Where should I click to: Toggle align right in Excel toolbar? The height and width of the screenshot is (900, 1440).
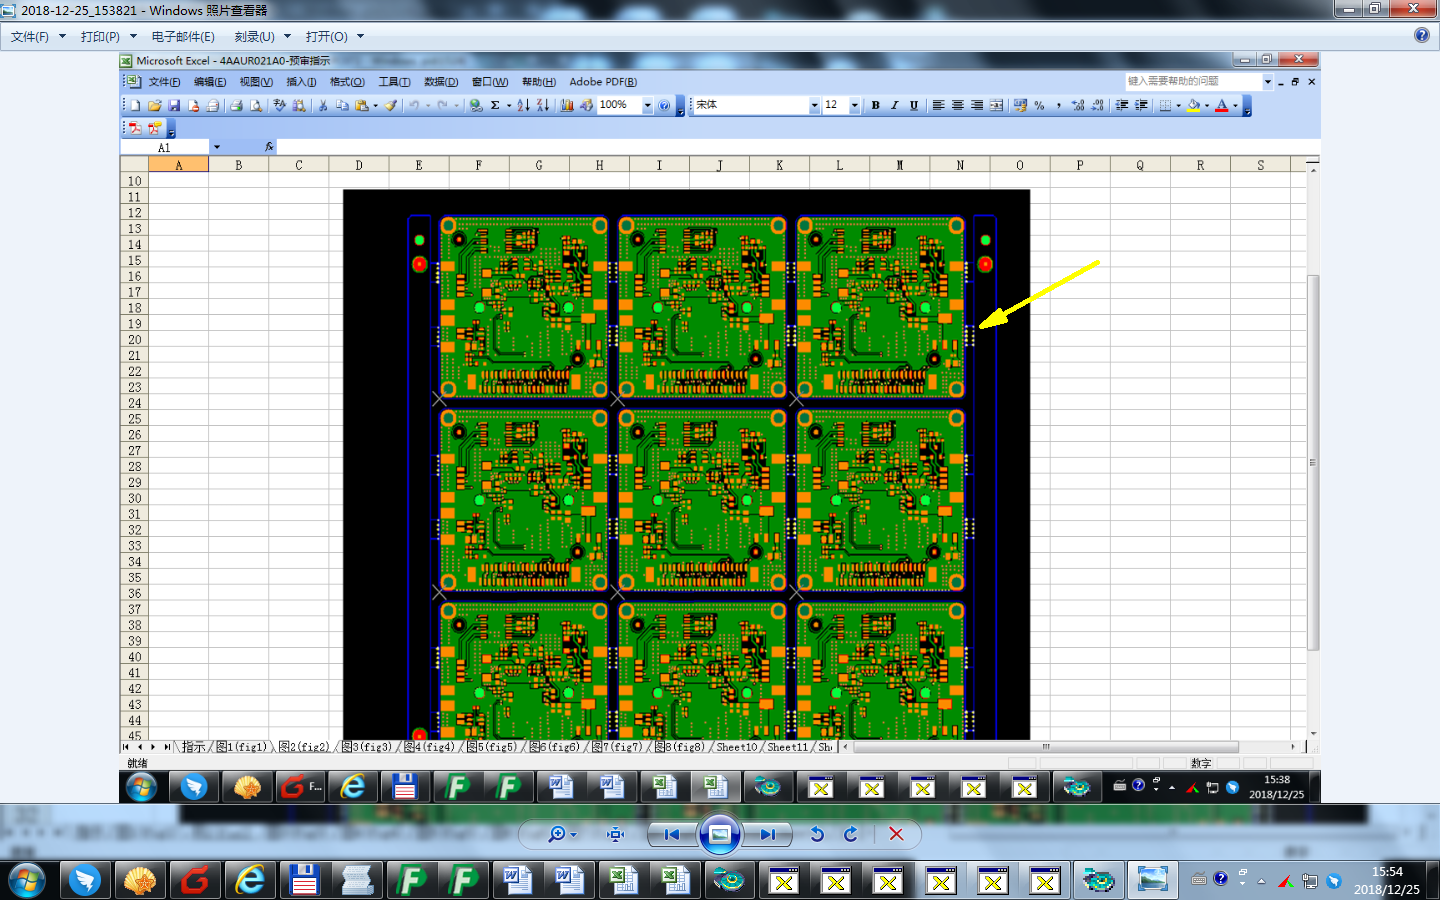pyautogui.click(x=977, y=105)
